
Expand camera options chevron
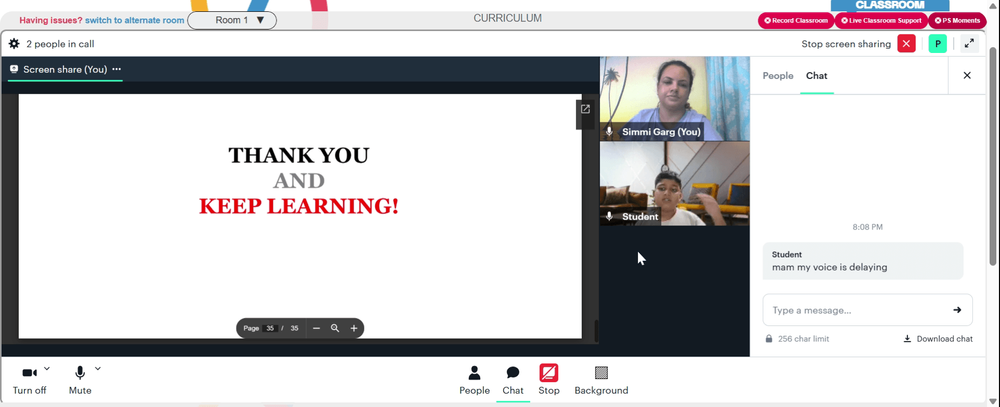[x=47, y=368]
